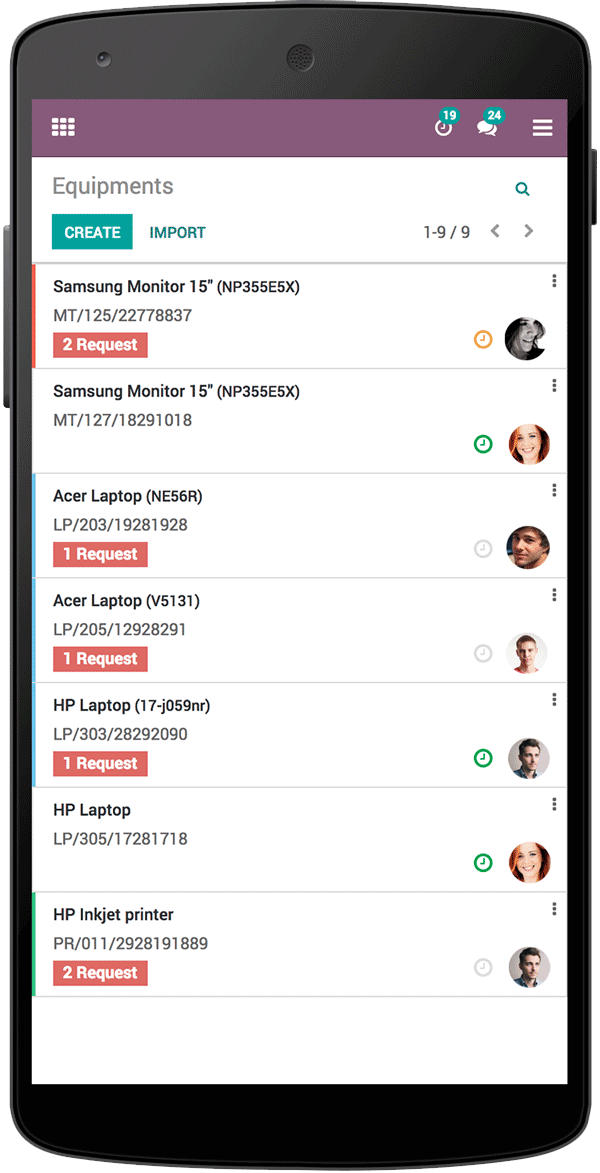Click the search magnifier icon
Image resolution: width=600 pixels, height=1173 pixels.
pyautogui.click(x=522, y=189)
